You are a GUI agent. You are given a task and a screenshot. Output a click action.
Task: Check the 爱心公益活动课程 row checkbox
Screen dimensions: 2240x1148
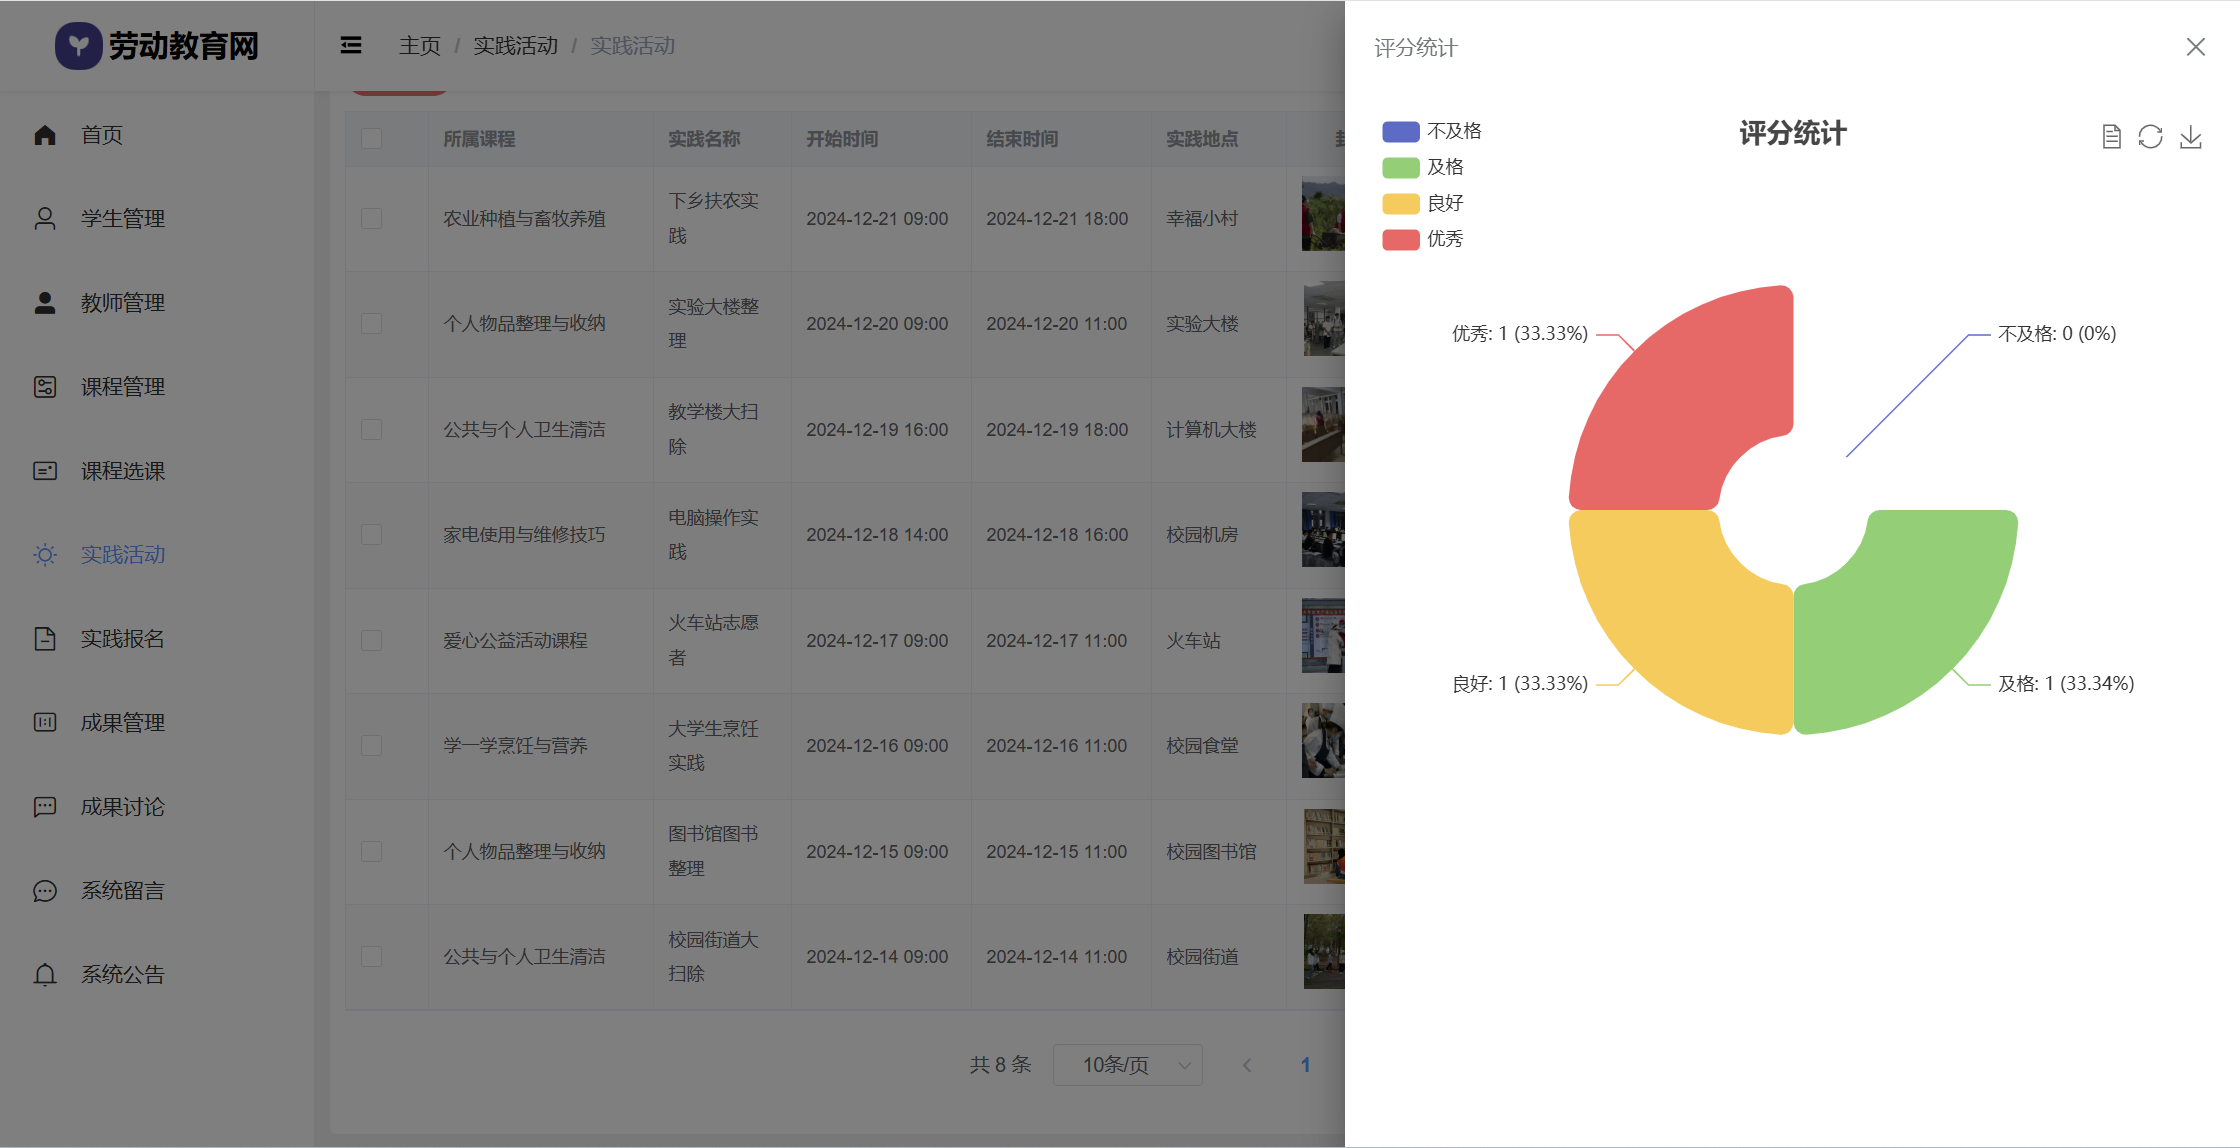371,640
